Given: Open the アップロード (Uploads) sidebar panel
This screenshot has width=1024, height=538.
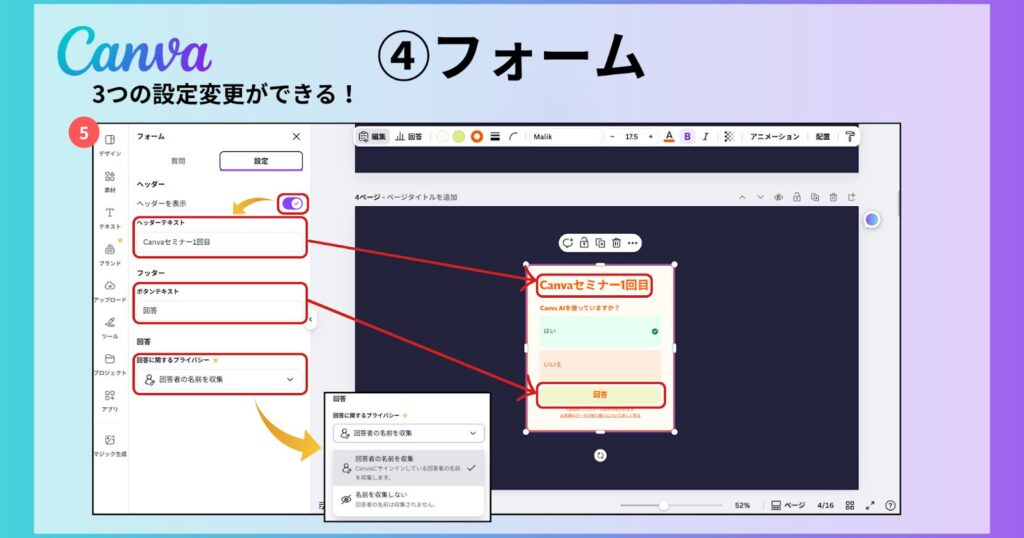Looking at the screenshot, I should click(x=110, y=291).
